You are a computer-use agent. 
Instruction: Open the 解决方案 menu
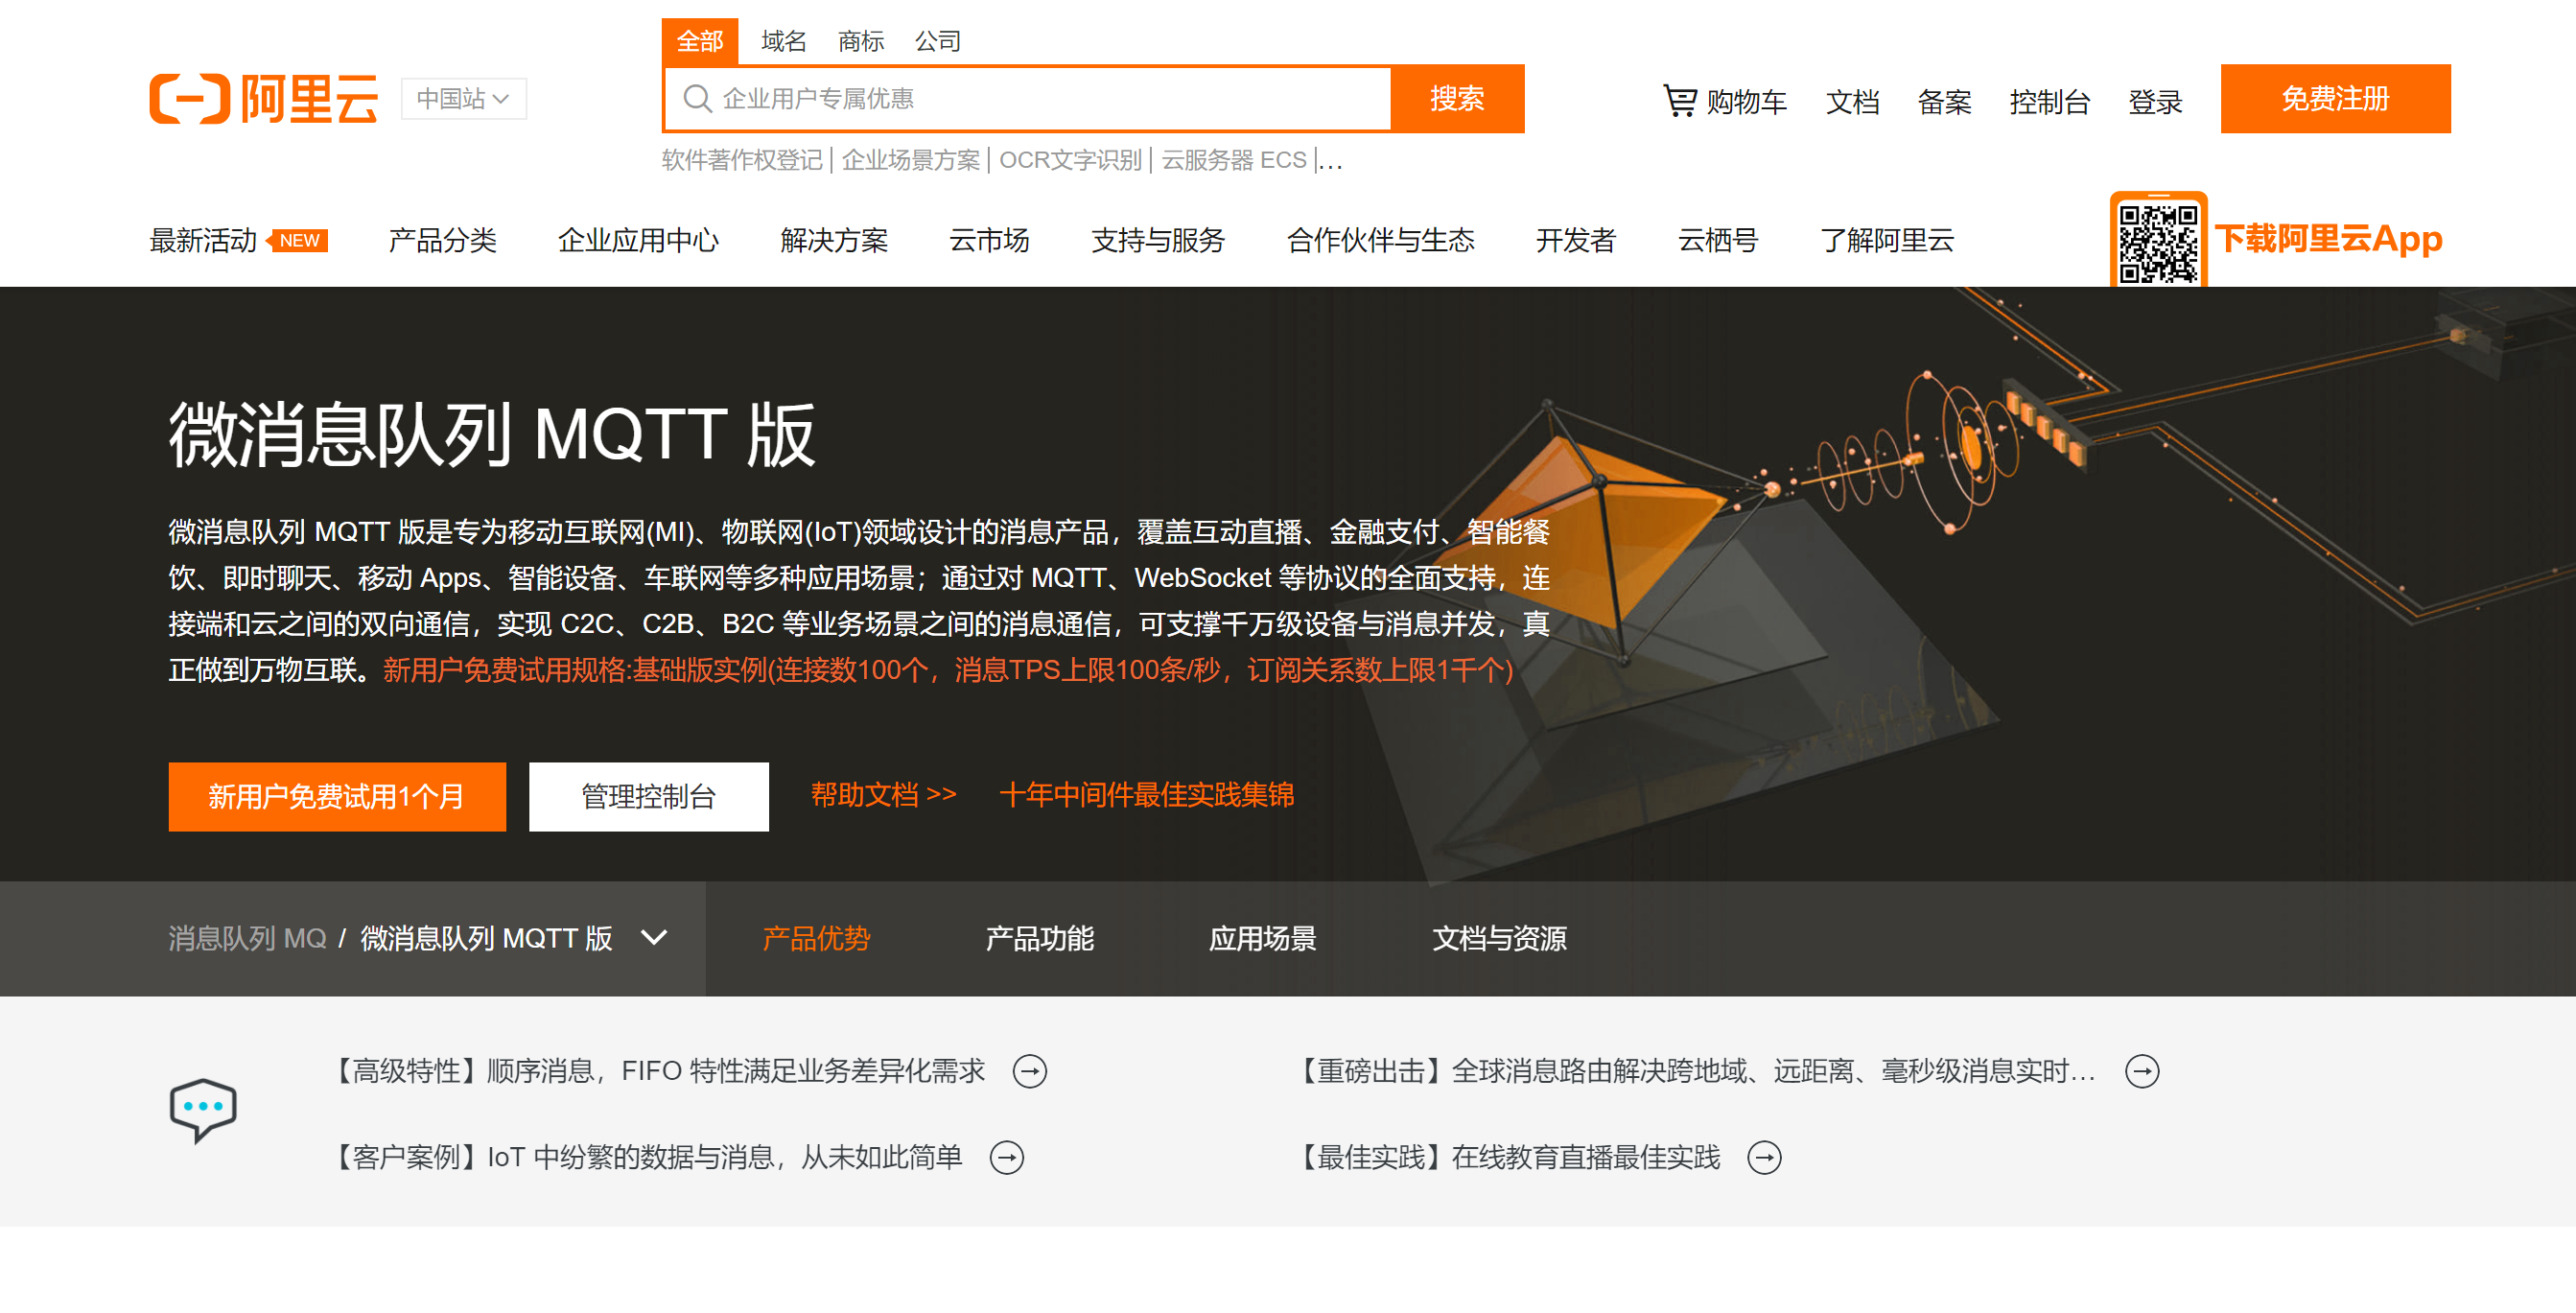(x=834, y=240)
